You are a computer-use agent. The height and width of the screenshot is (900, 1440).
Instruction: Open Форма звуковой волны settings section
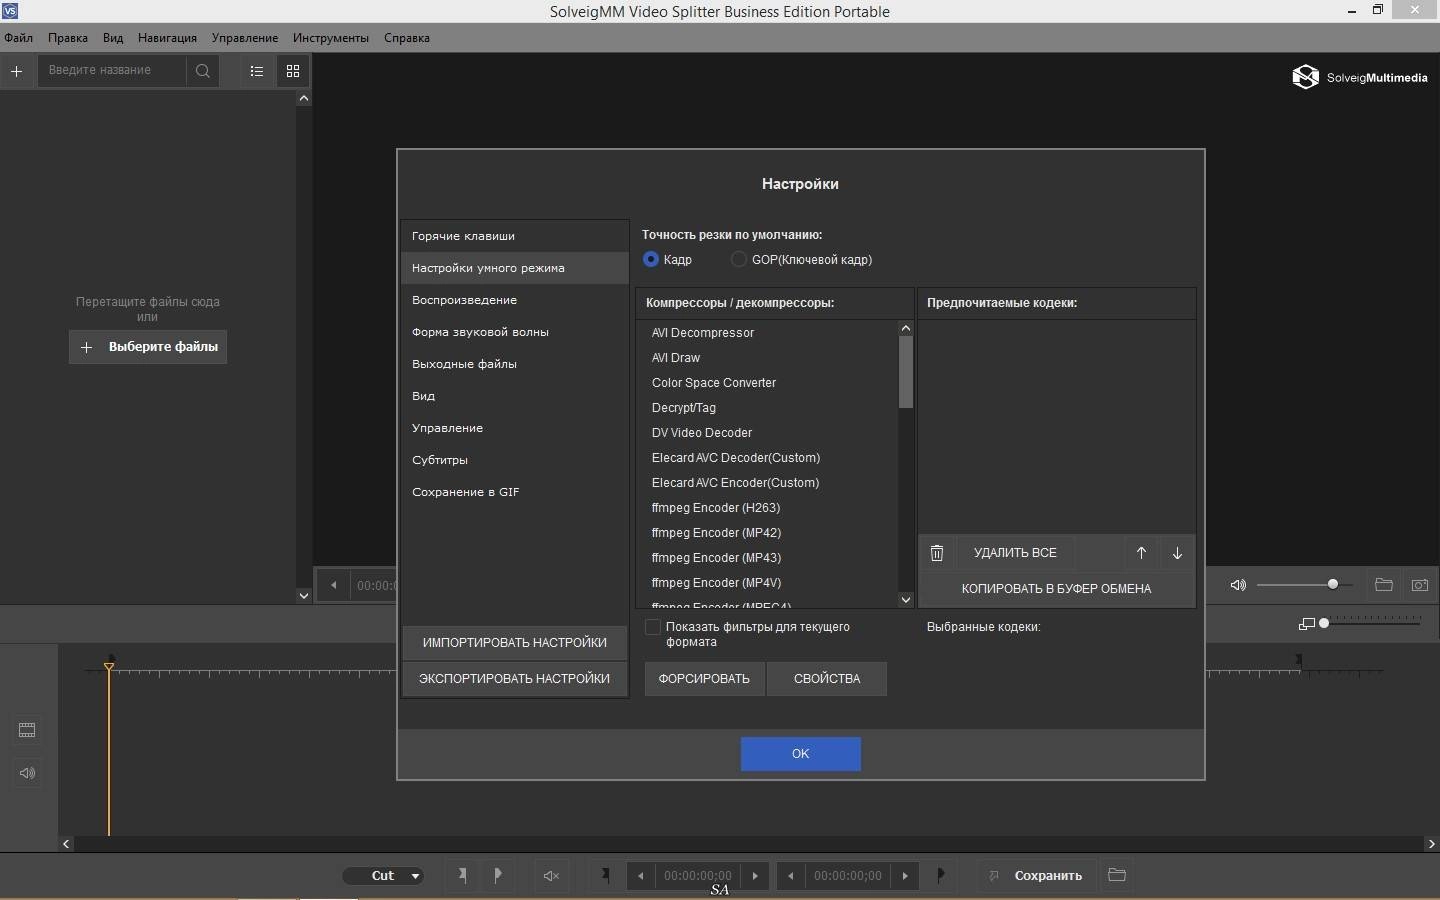pyautogui.click(x=514, y=332)
